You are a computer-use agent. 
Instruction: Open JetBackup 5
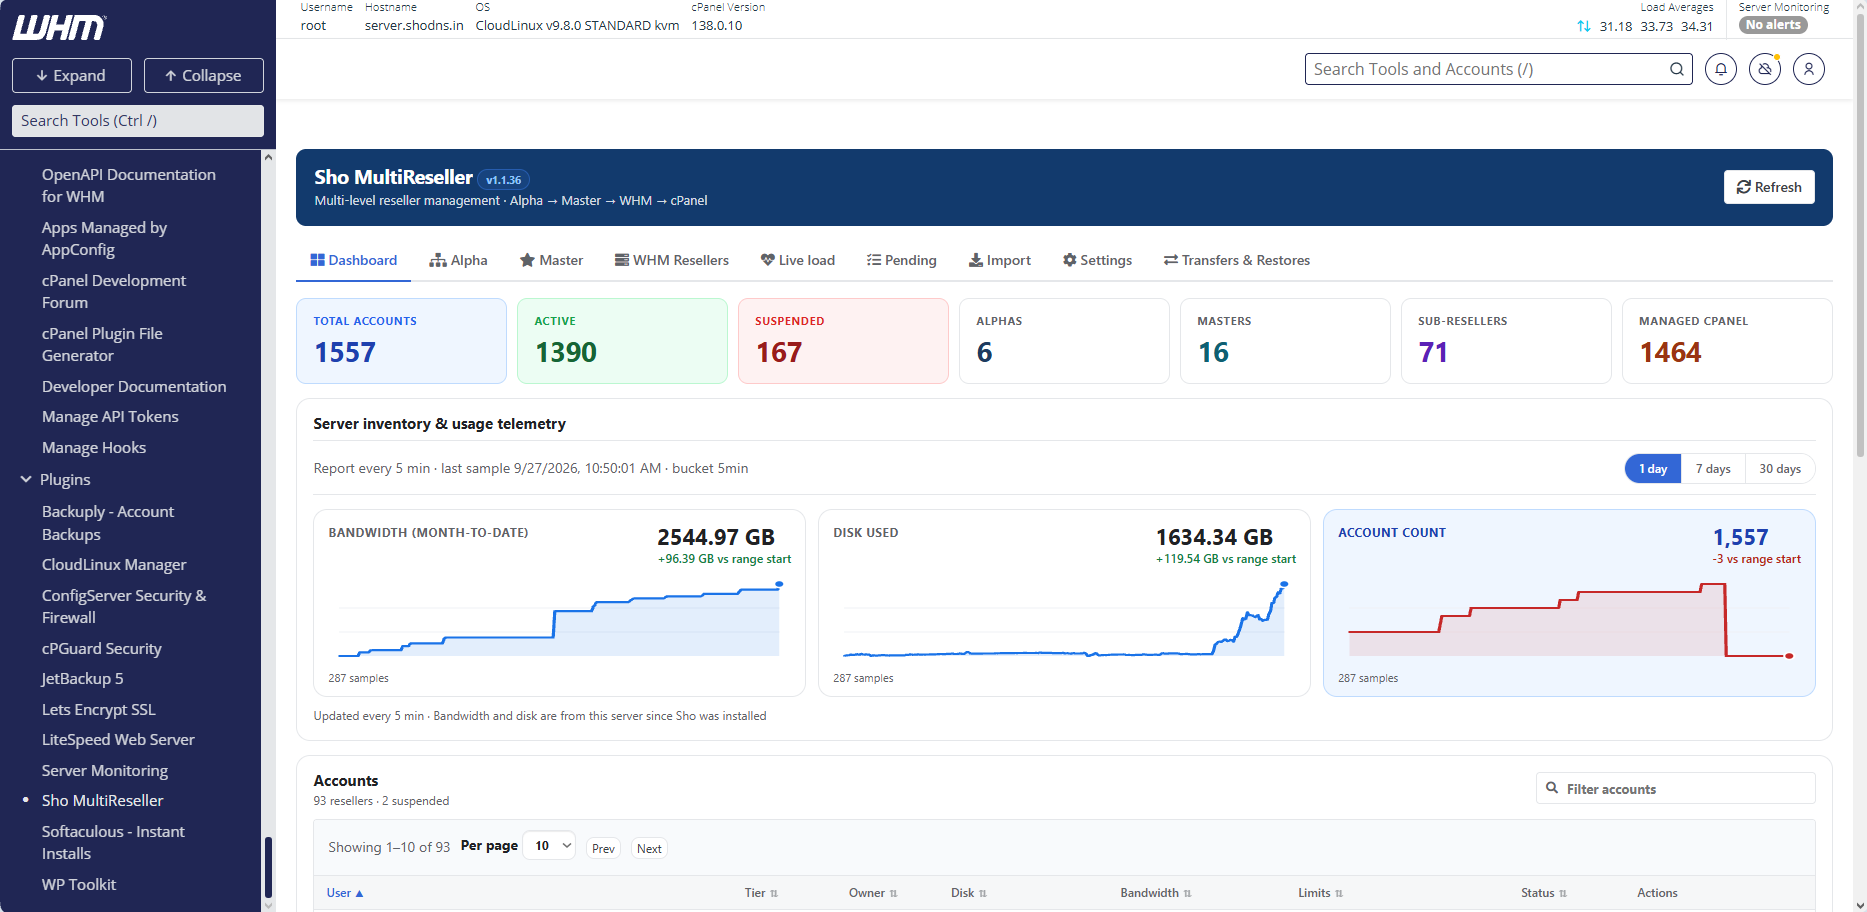83,678
